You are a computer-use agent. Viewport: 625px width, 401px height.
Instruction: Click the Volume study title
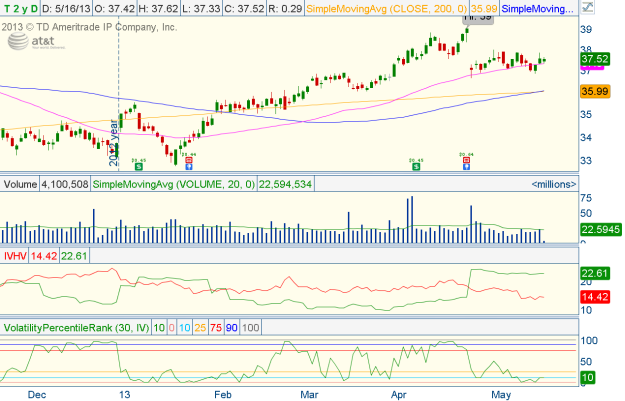pyautogui.click(x=19, y=184)
